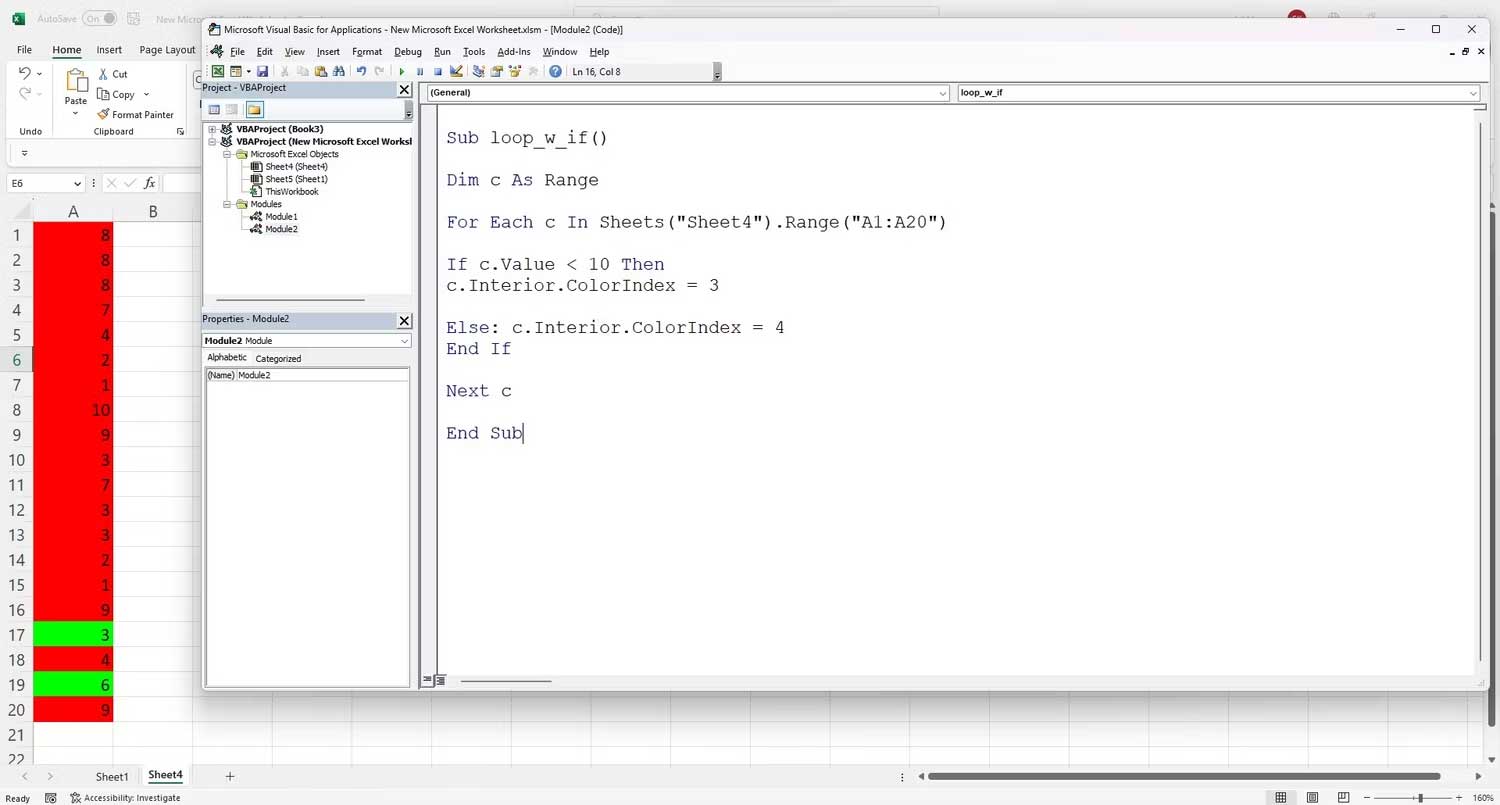
Task: Expand the VBAProject (Book3) tree node
Action: (x=213, y=129)
